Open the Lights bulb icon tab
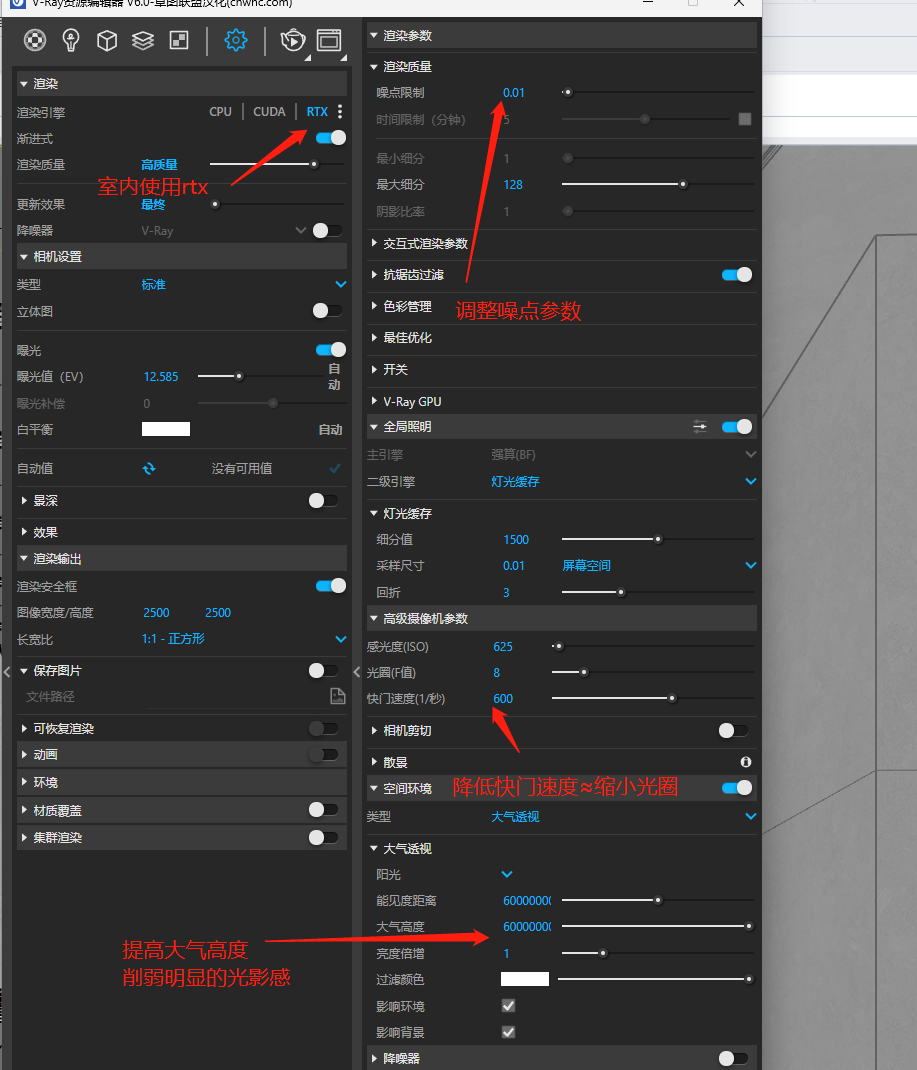The width and height of the screenshot is (917, 1070). click(x=71, y=40)
